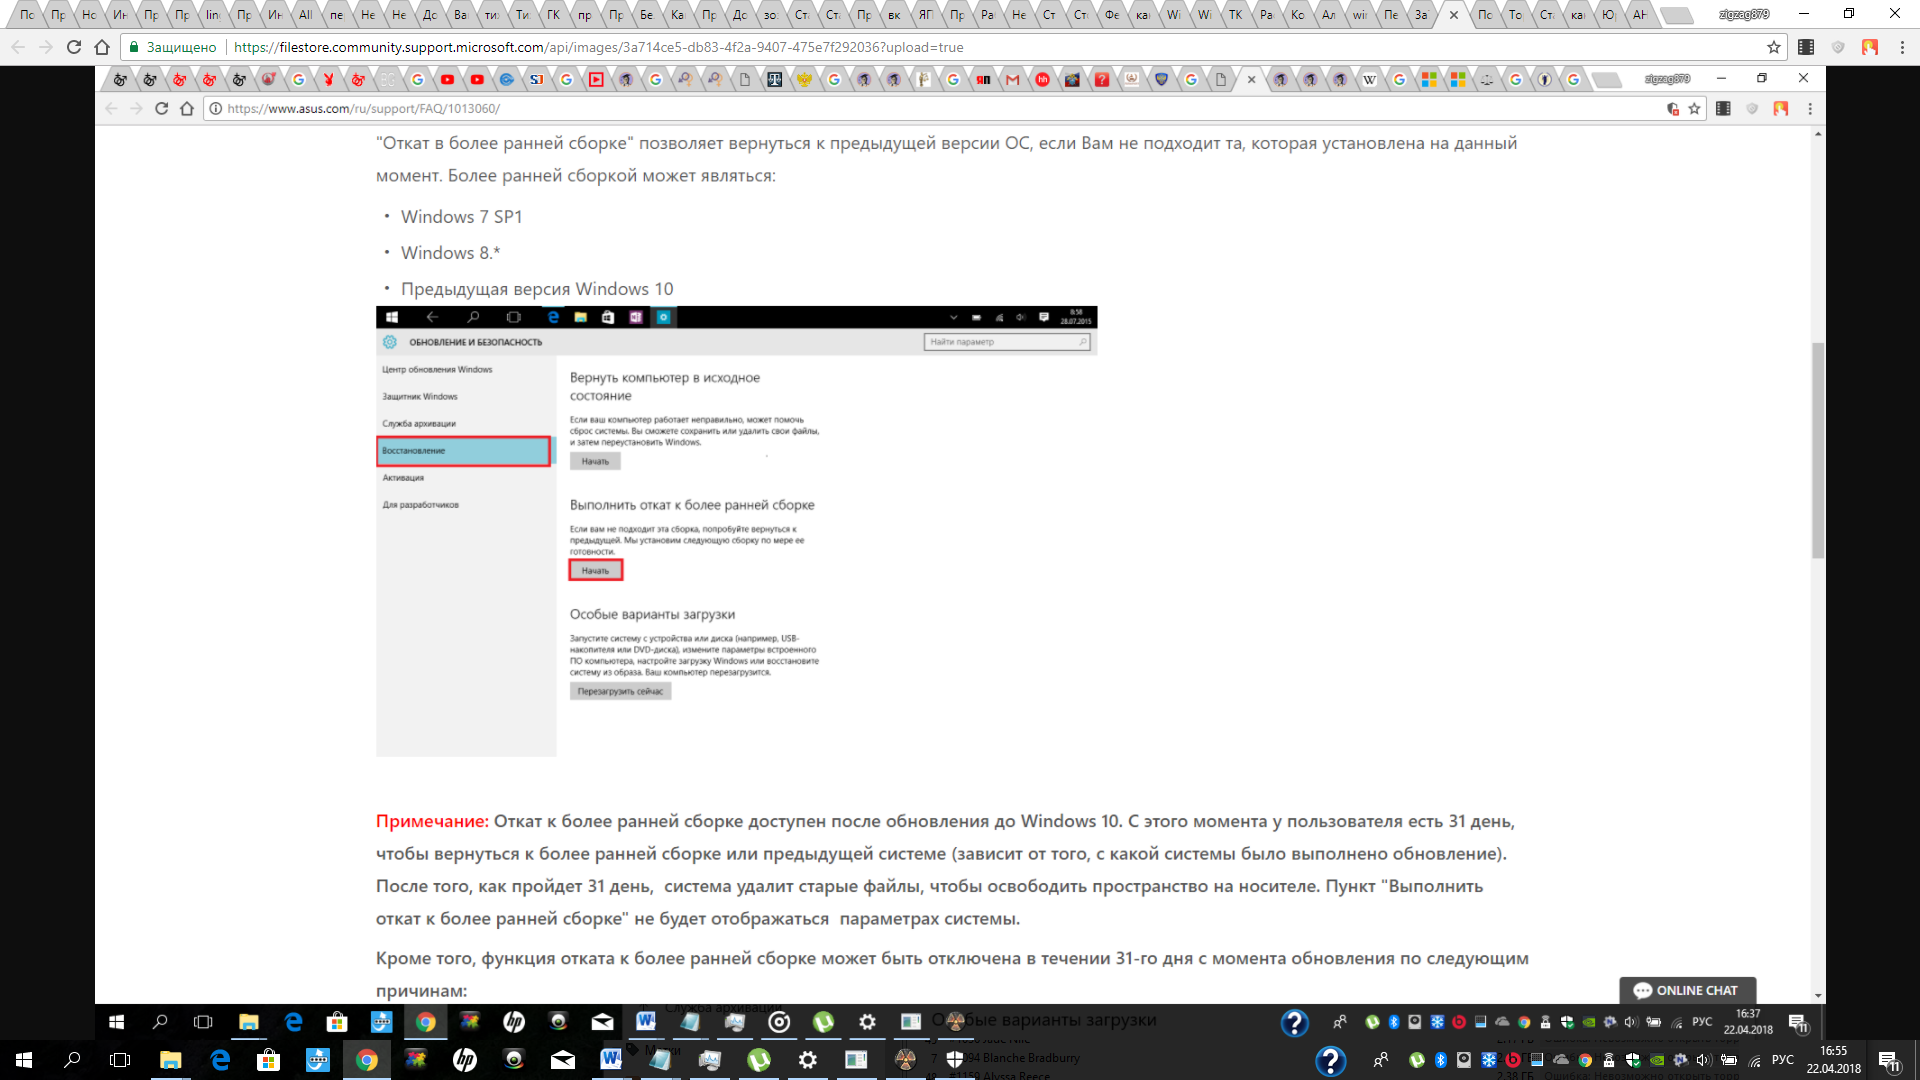The height and width of the screenshot is (1080, 1920).
Task: Select Защитник Windows in settings sidebar
Action: [420, 396]
